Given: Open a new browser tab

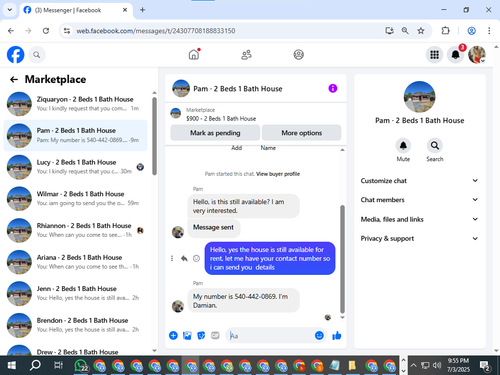Looking at the screenshot, I should [x=142, y=10].
